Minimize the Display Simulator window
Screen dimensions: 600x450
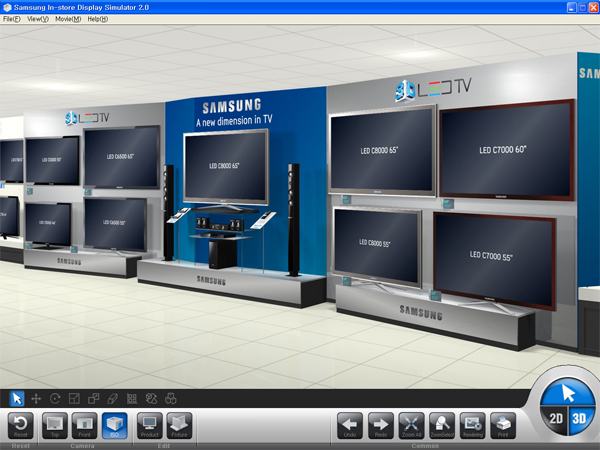pyautogui.click(x=571, y=7)
